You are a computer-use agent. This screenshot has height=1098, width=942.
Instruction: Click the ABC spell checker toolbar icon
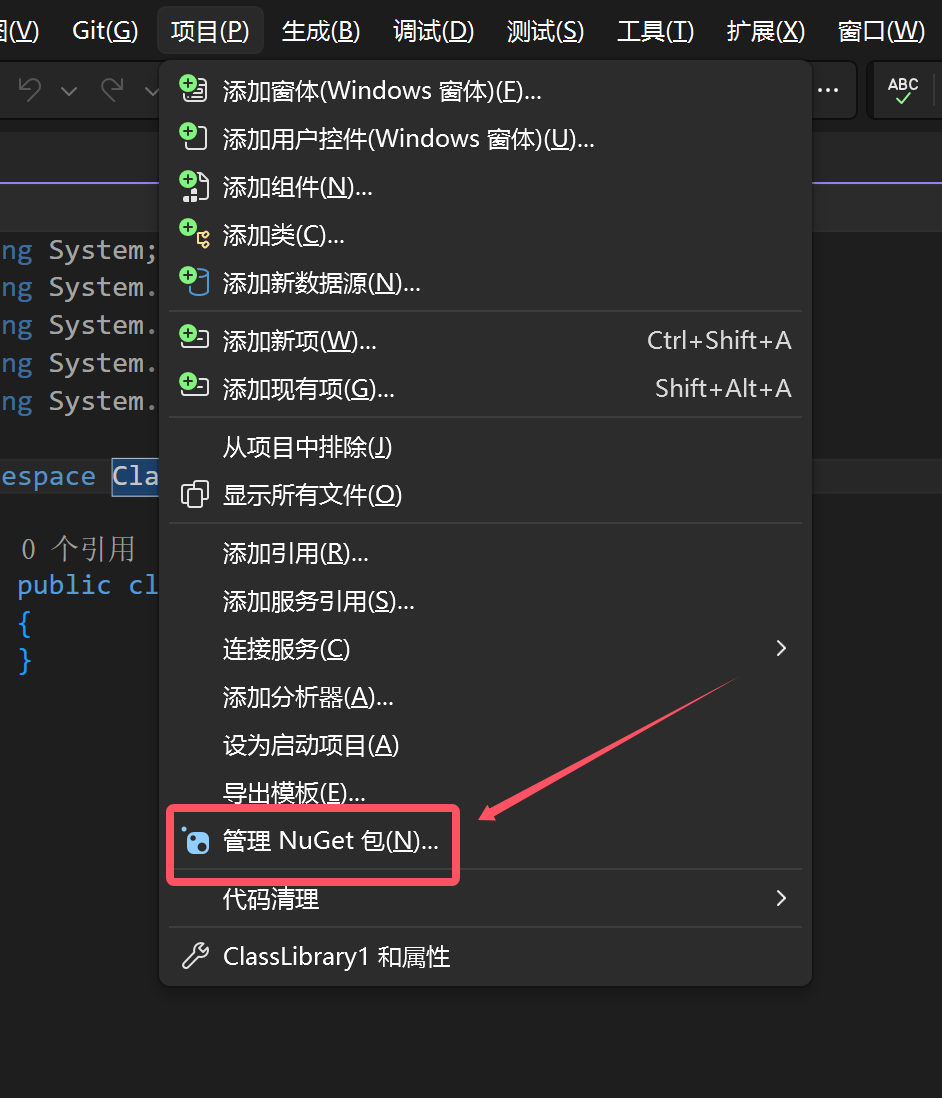tap(902, 90)
